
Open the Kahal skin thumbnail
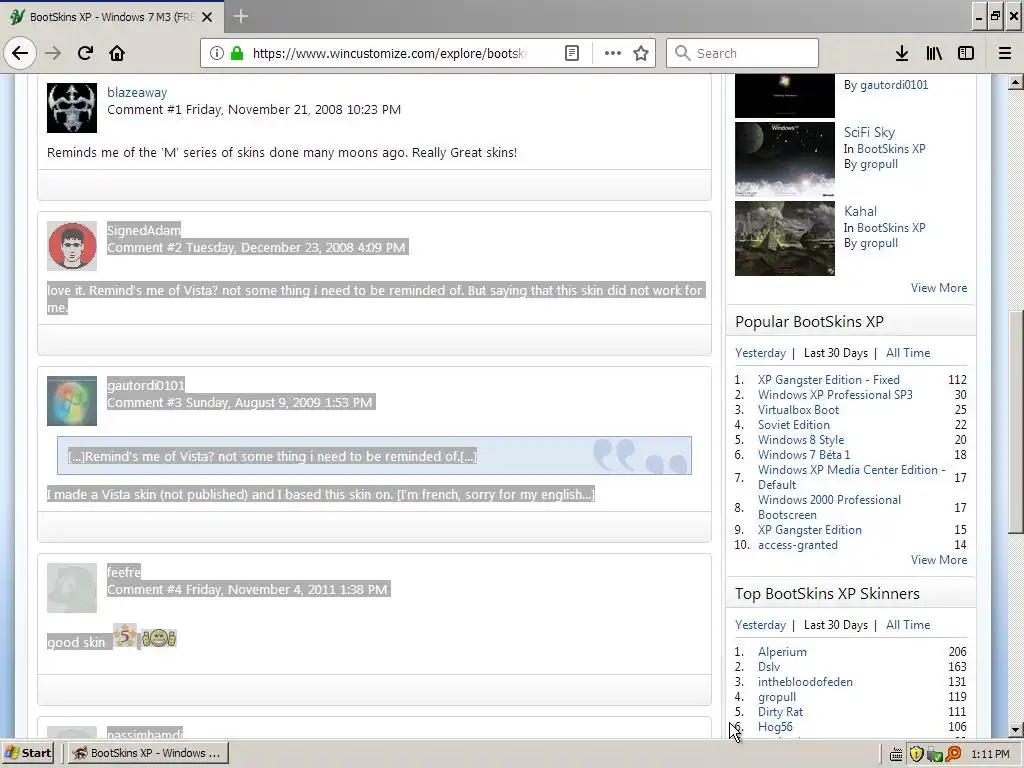pyautogui.click(x=784, y=238)
